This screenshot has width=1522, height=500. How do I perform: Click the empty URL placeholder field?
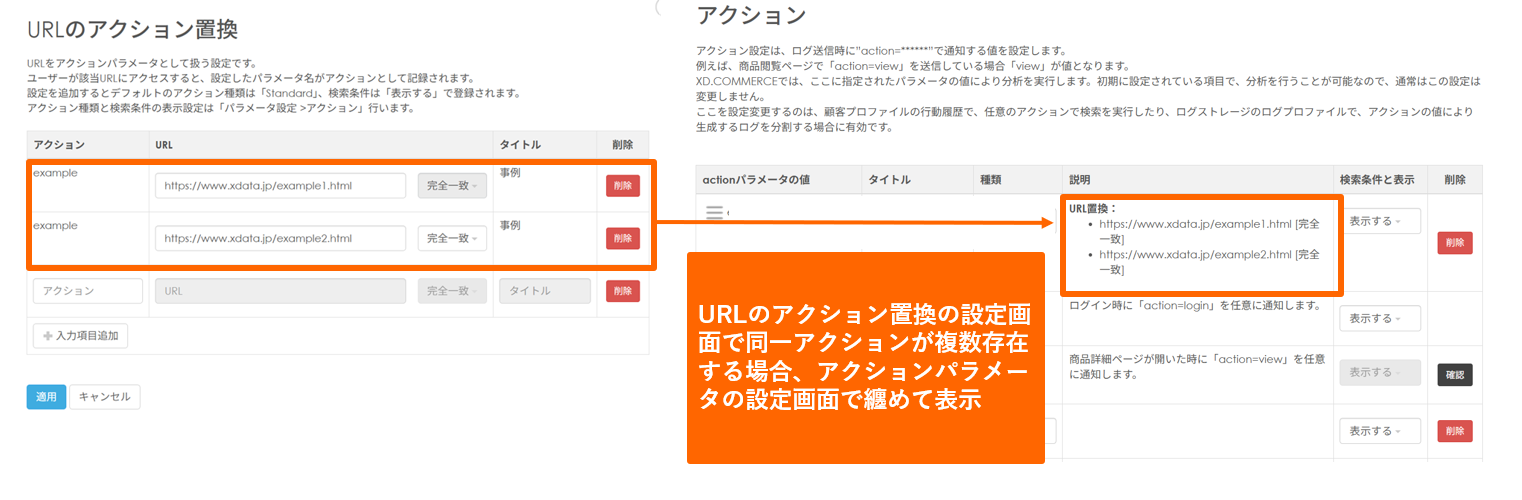pos(280,291)
